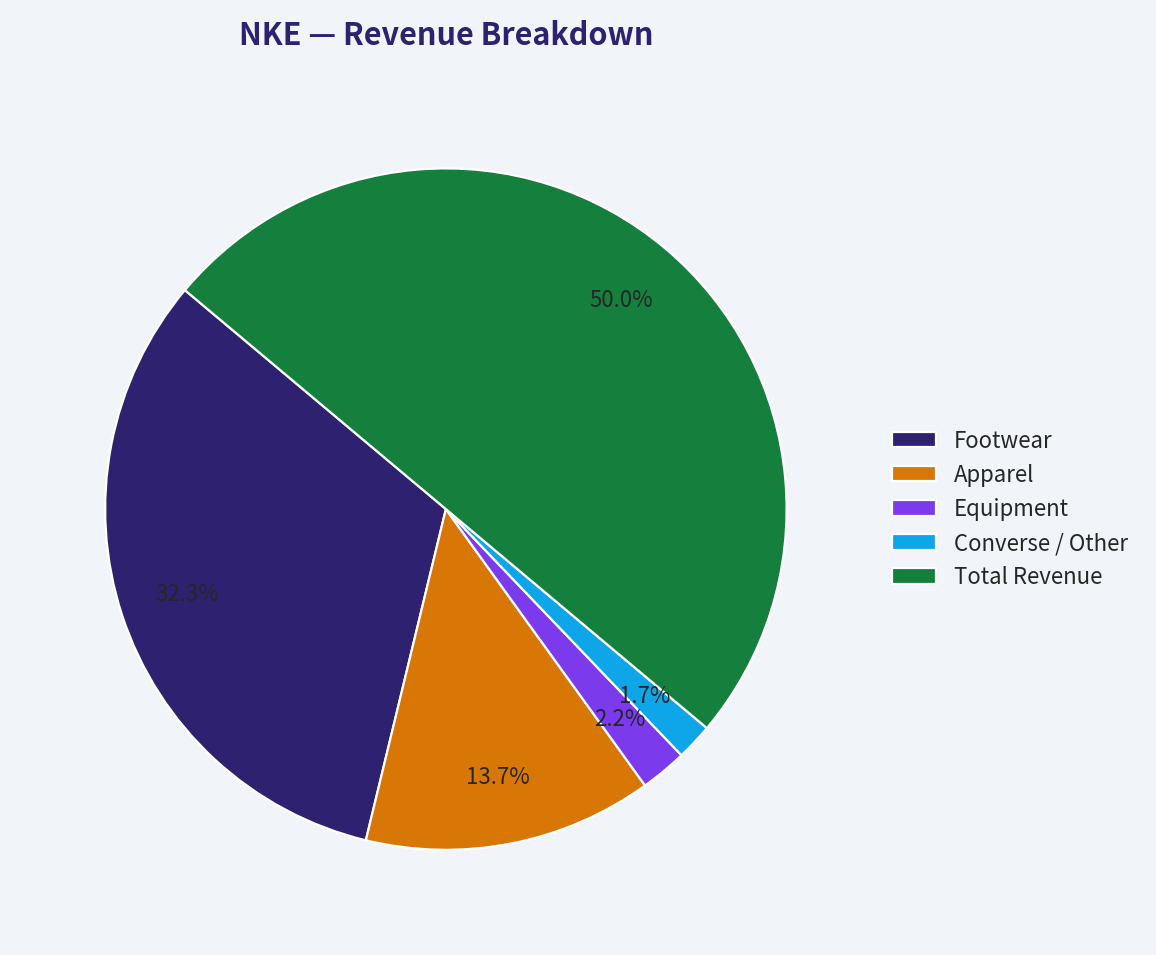Toggle the Total Revenue legend label
Viewport: 1156px width, 955px height.
click(1028, 576)
